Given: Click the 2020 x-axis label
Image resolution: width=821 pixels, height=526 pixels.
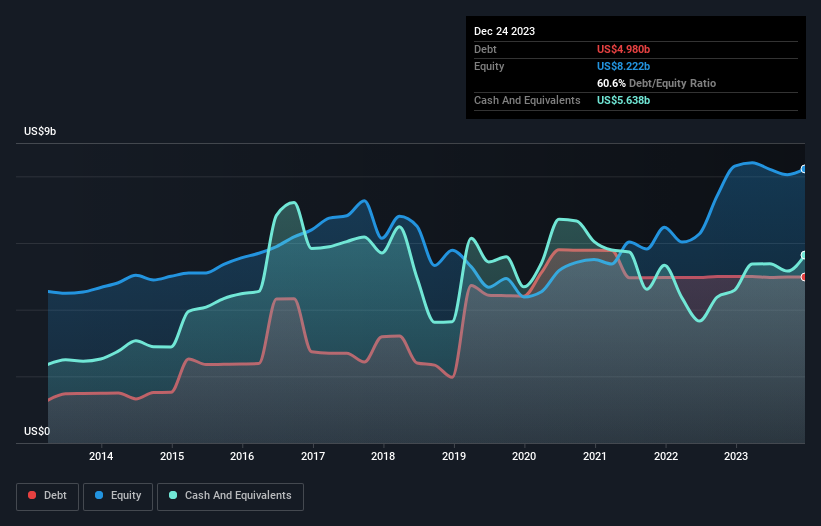Looking at the screenshot, I should tap(524, 456).
